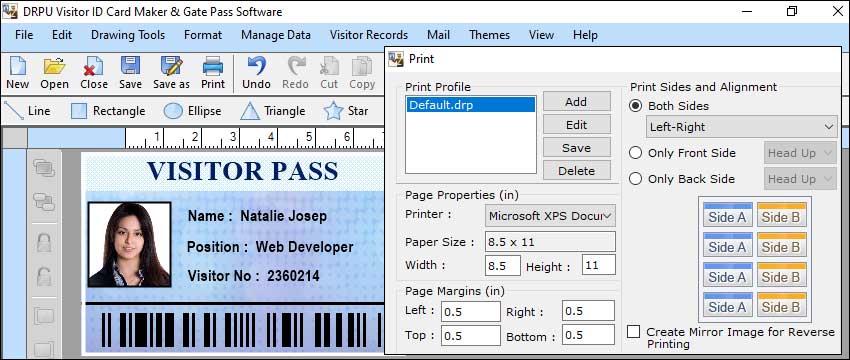This screenshot has width=850, height=360.
Task: Click the Cut icon
Action: (329, 73)
